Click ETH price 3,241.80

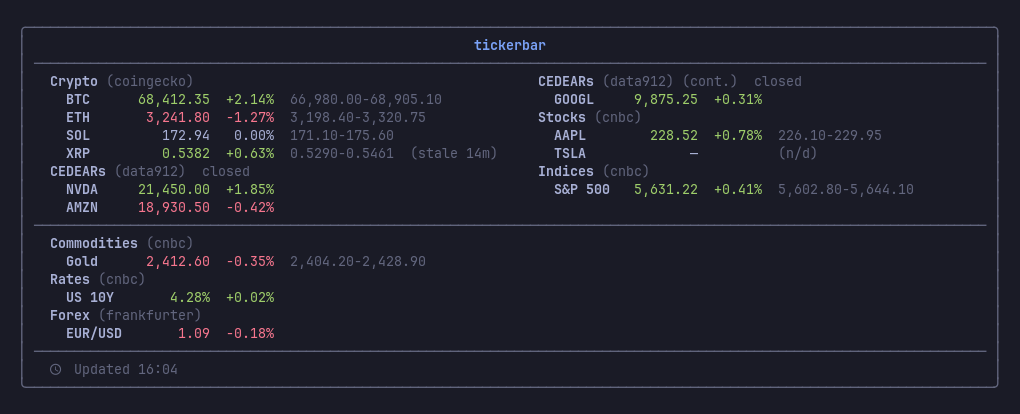tap(178, 118)
